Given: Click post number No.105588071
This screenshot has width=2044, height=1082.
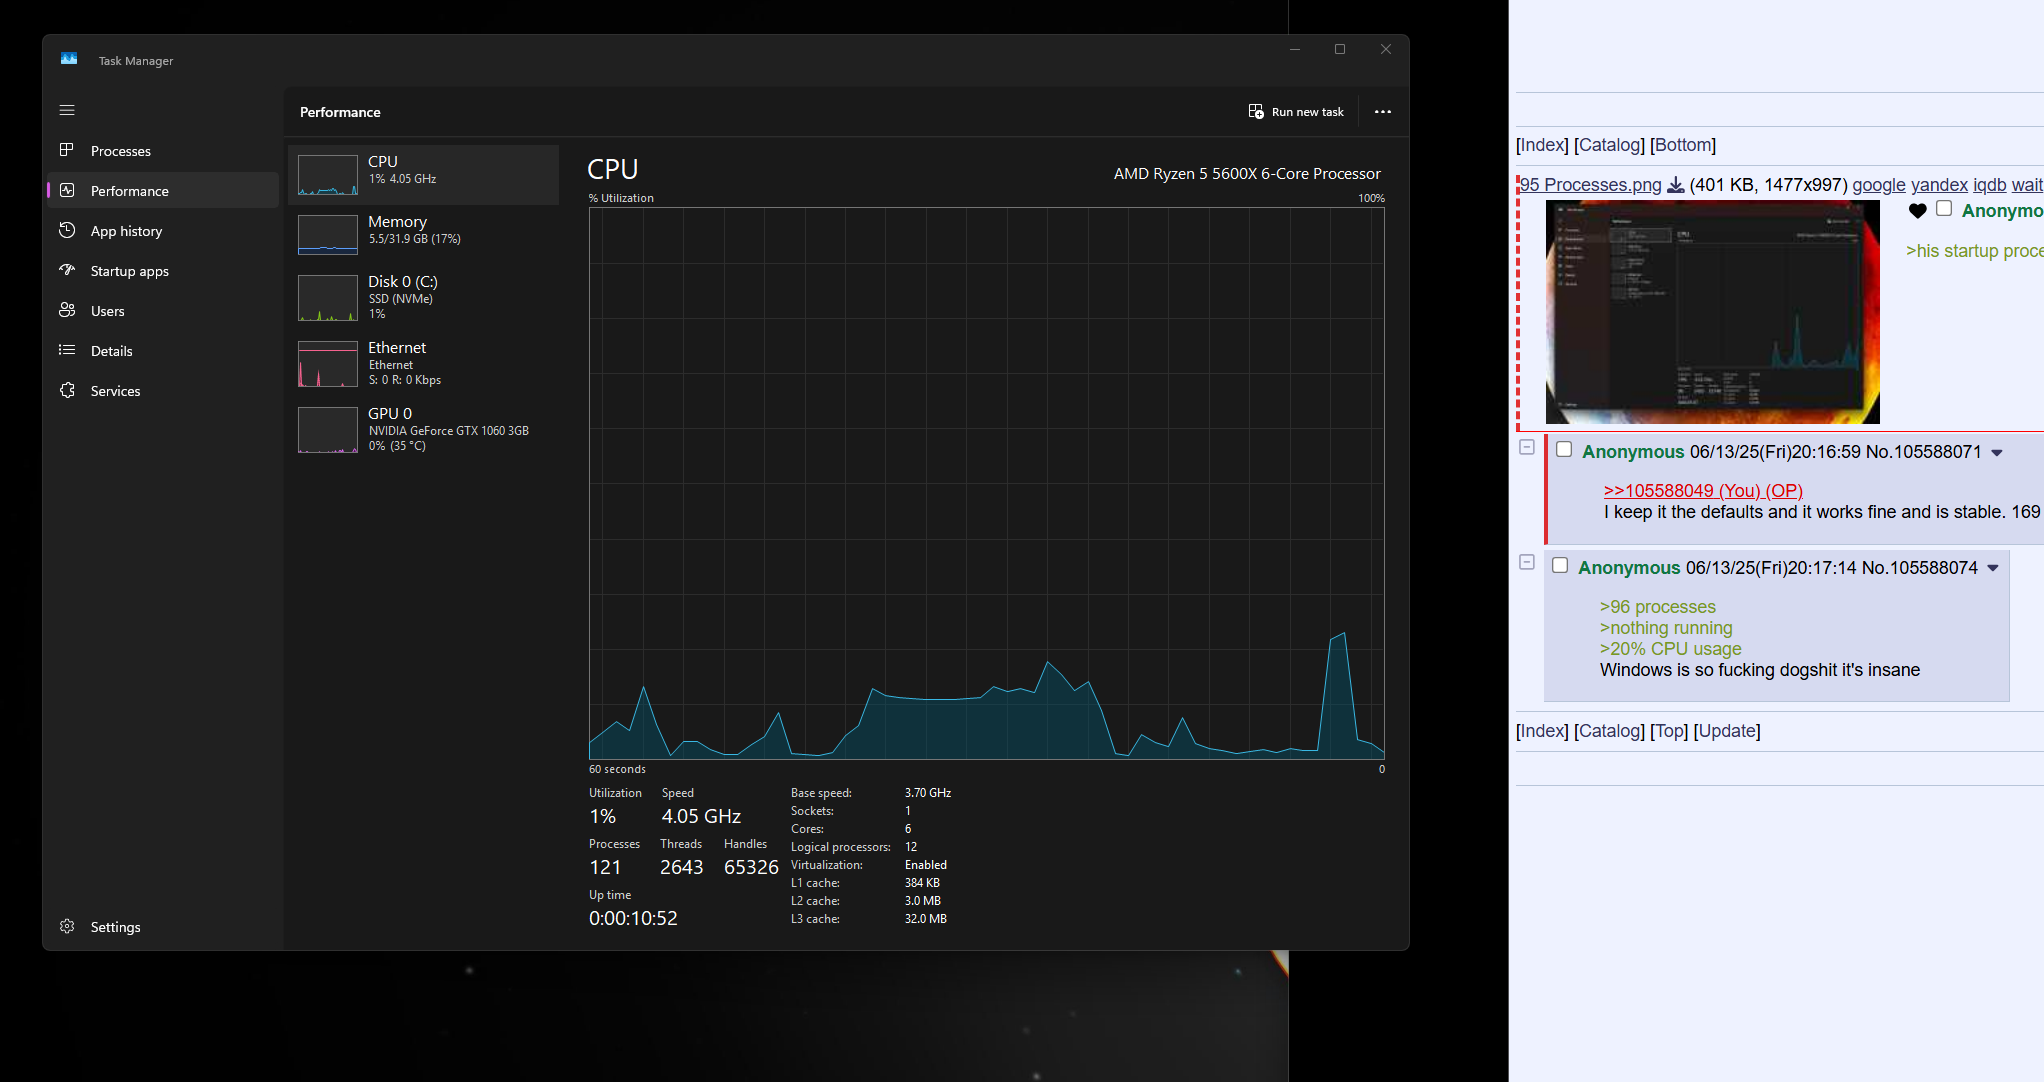Looking at the screenshot, I should click(1924, 452).
